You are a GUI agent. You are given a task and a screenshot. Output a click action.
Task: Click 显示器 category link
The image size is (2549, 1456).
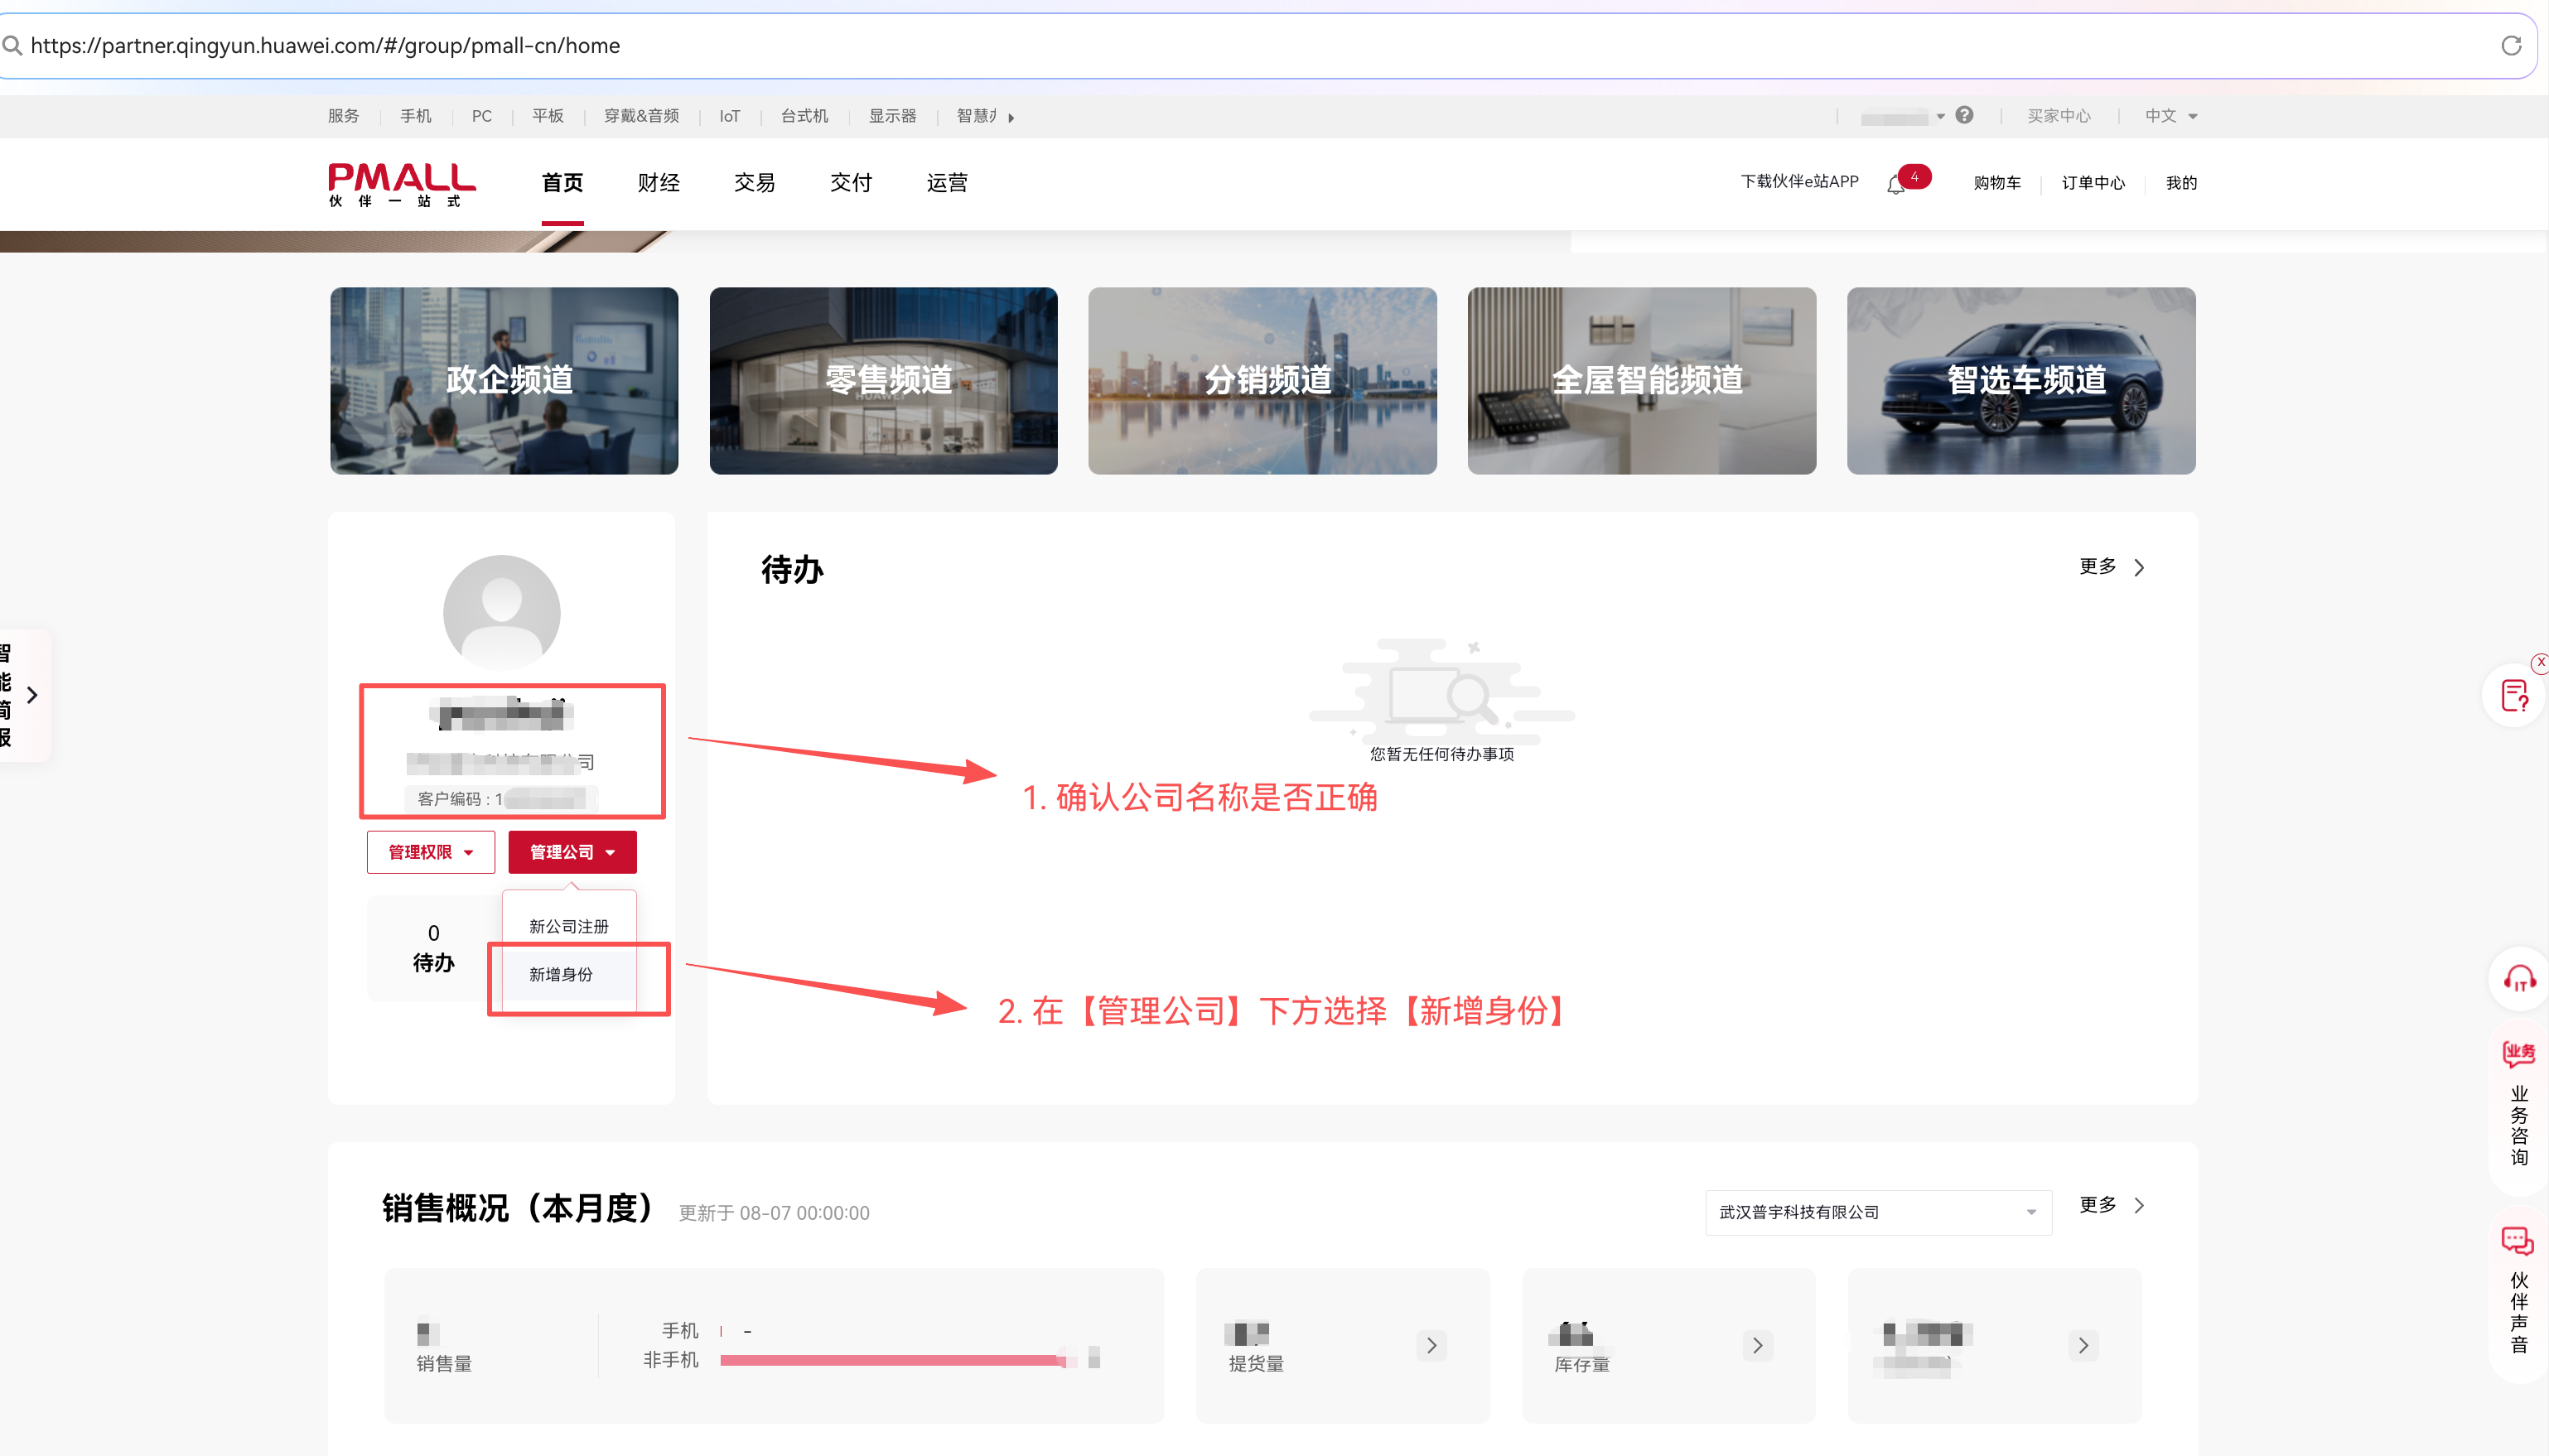point(892,116)
